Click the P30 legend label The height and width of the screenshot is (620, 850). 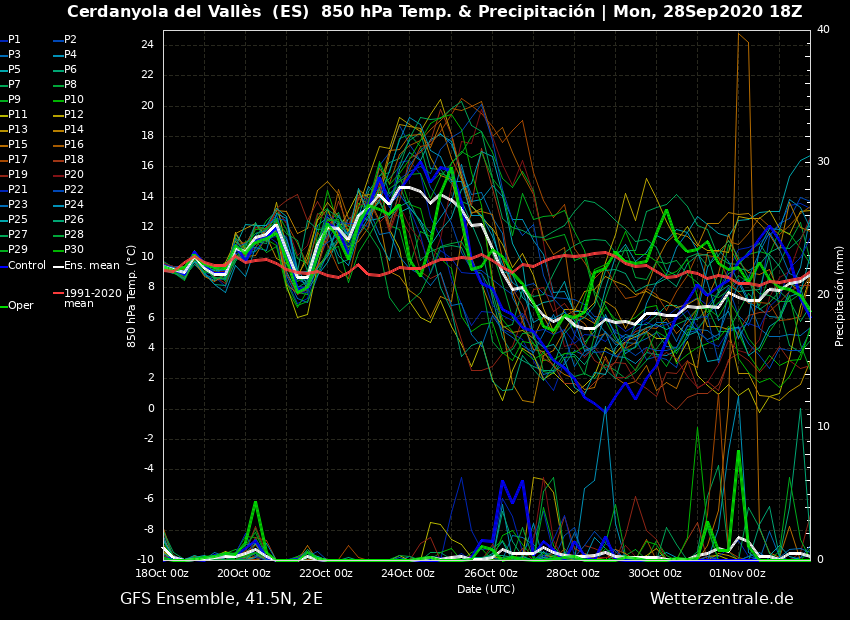point(74,250)
